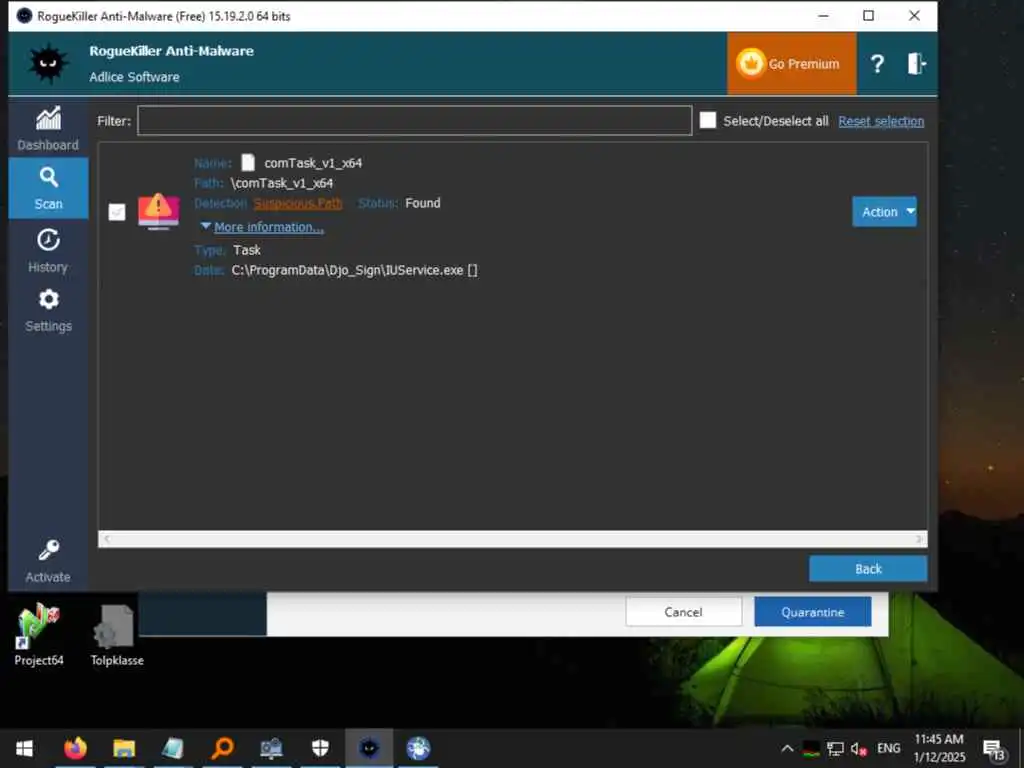Click the Back button
This screenshot has height=768, width=1024.
point(868,569)
